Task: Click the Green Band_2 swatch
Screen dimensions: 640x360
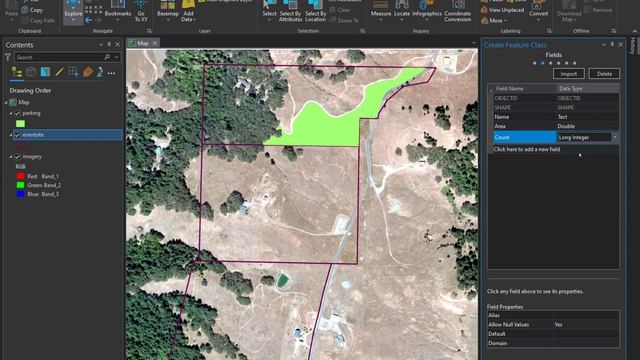Action: click(x=20, y=185)
